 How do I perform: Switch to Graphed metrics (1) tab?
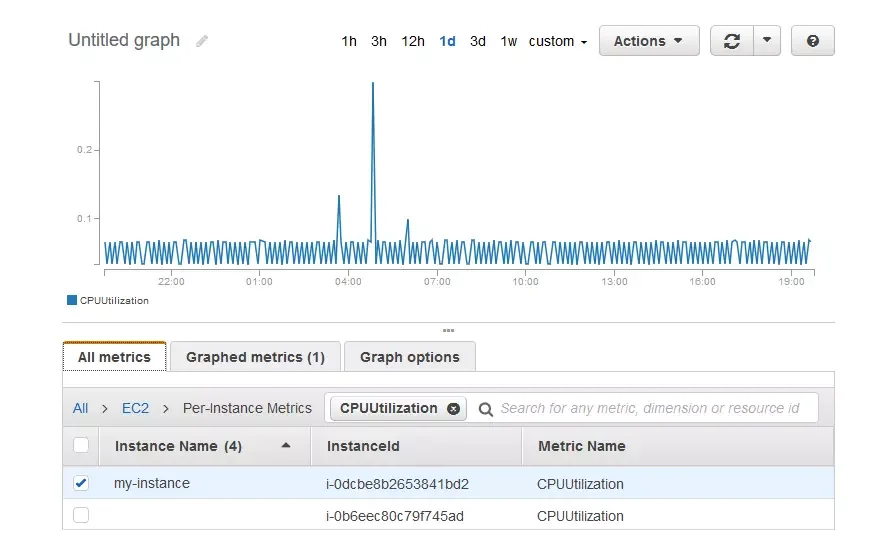pos(255,357)
